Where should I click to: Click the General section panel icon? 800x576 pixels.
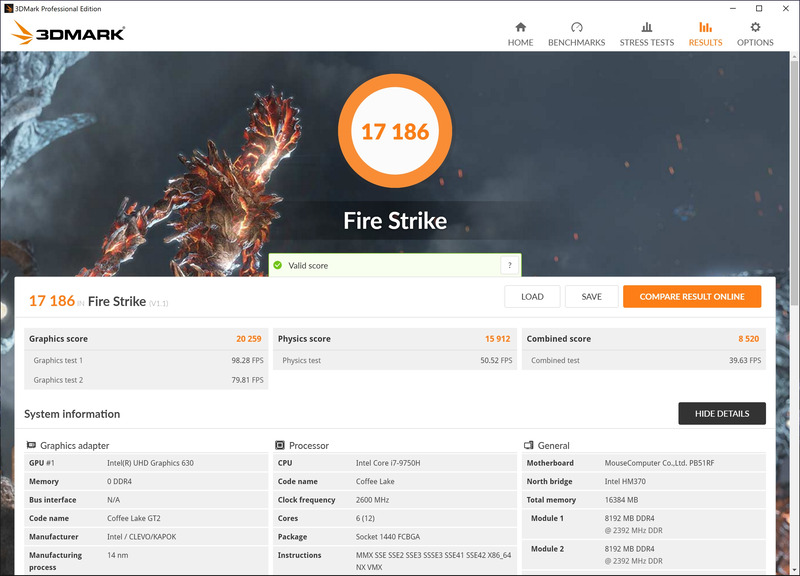528,445
